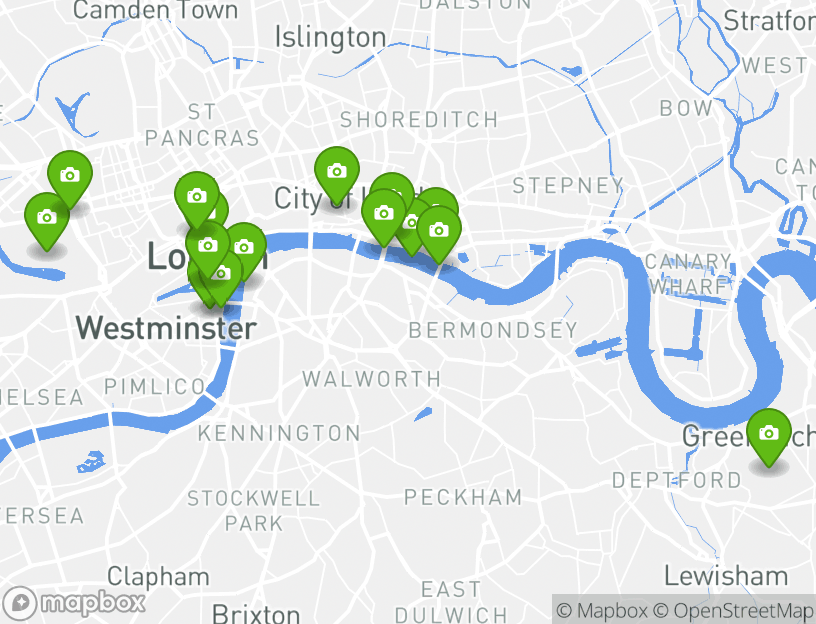This screenshot has width=816, height=624.
Task: Click the camera marker covering the end of London label
Action: (x=245, y=249)
